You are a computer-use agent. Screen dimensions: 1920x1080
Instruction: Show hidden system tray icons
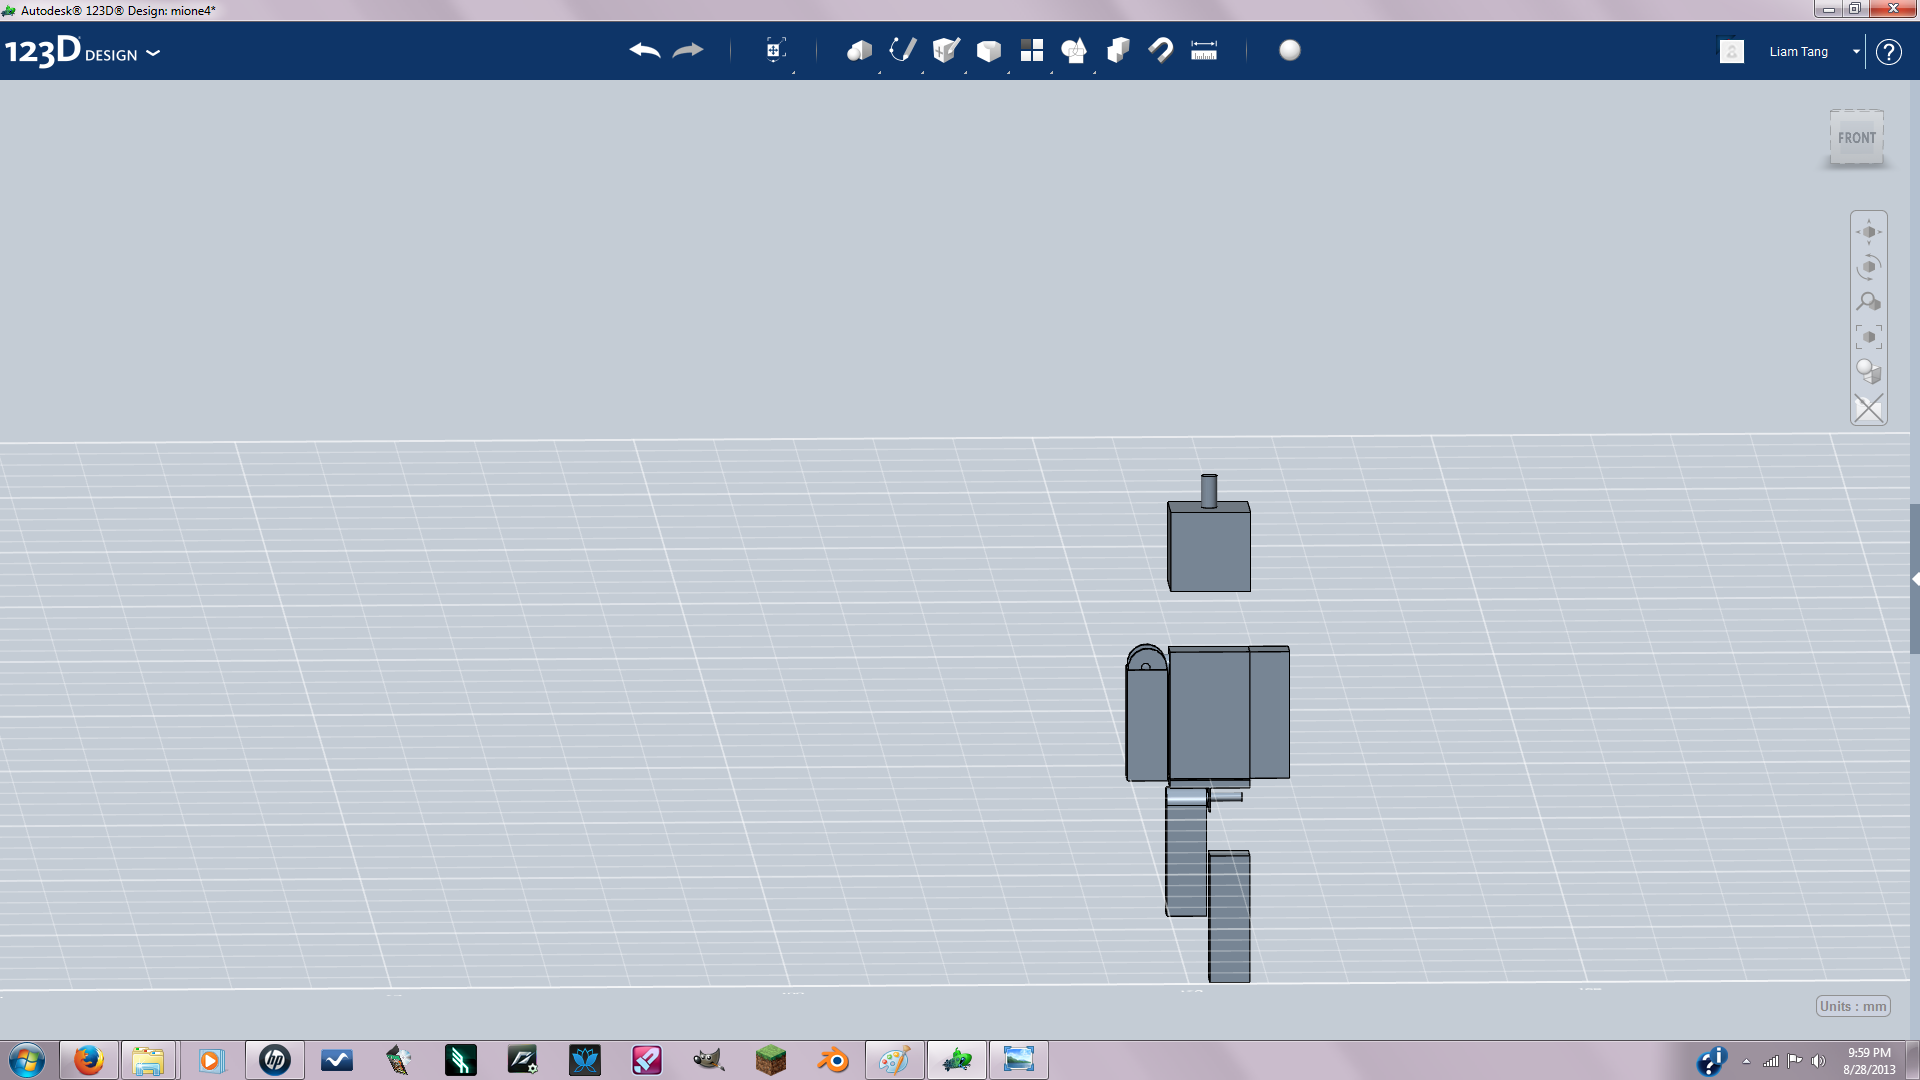[1746, 1061]
